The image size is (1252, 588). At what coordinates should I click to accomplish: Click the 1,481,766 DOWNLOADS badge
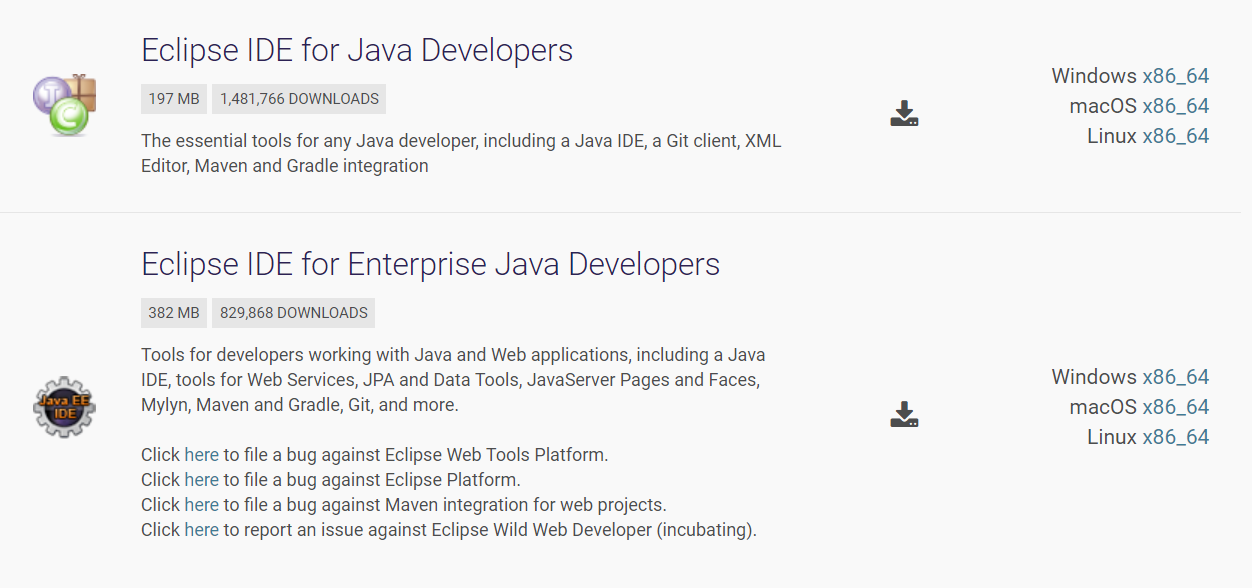299,99
